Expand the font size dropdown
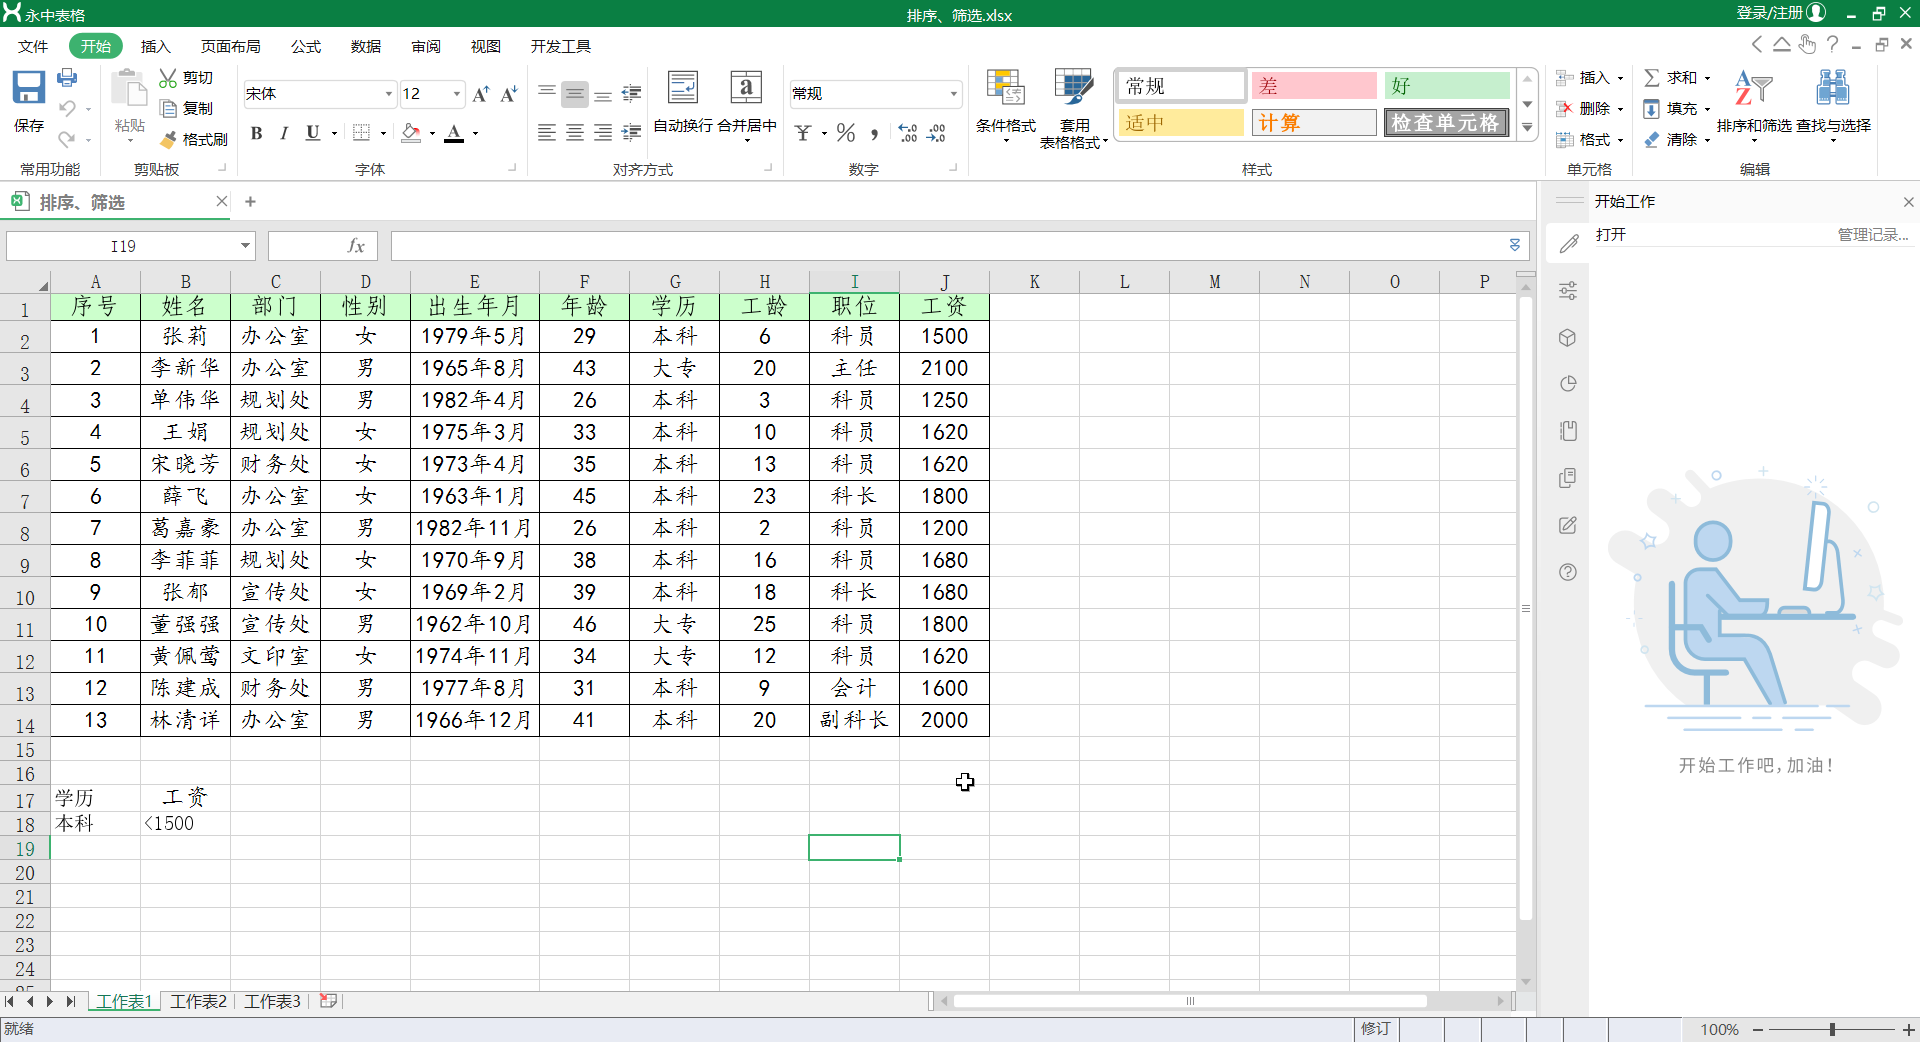1920x1042 pixels. 457,94
